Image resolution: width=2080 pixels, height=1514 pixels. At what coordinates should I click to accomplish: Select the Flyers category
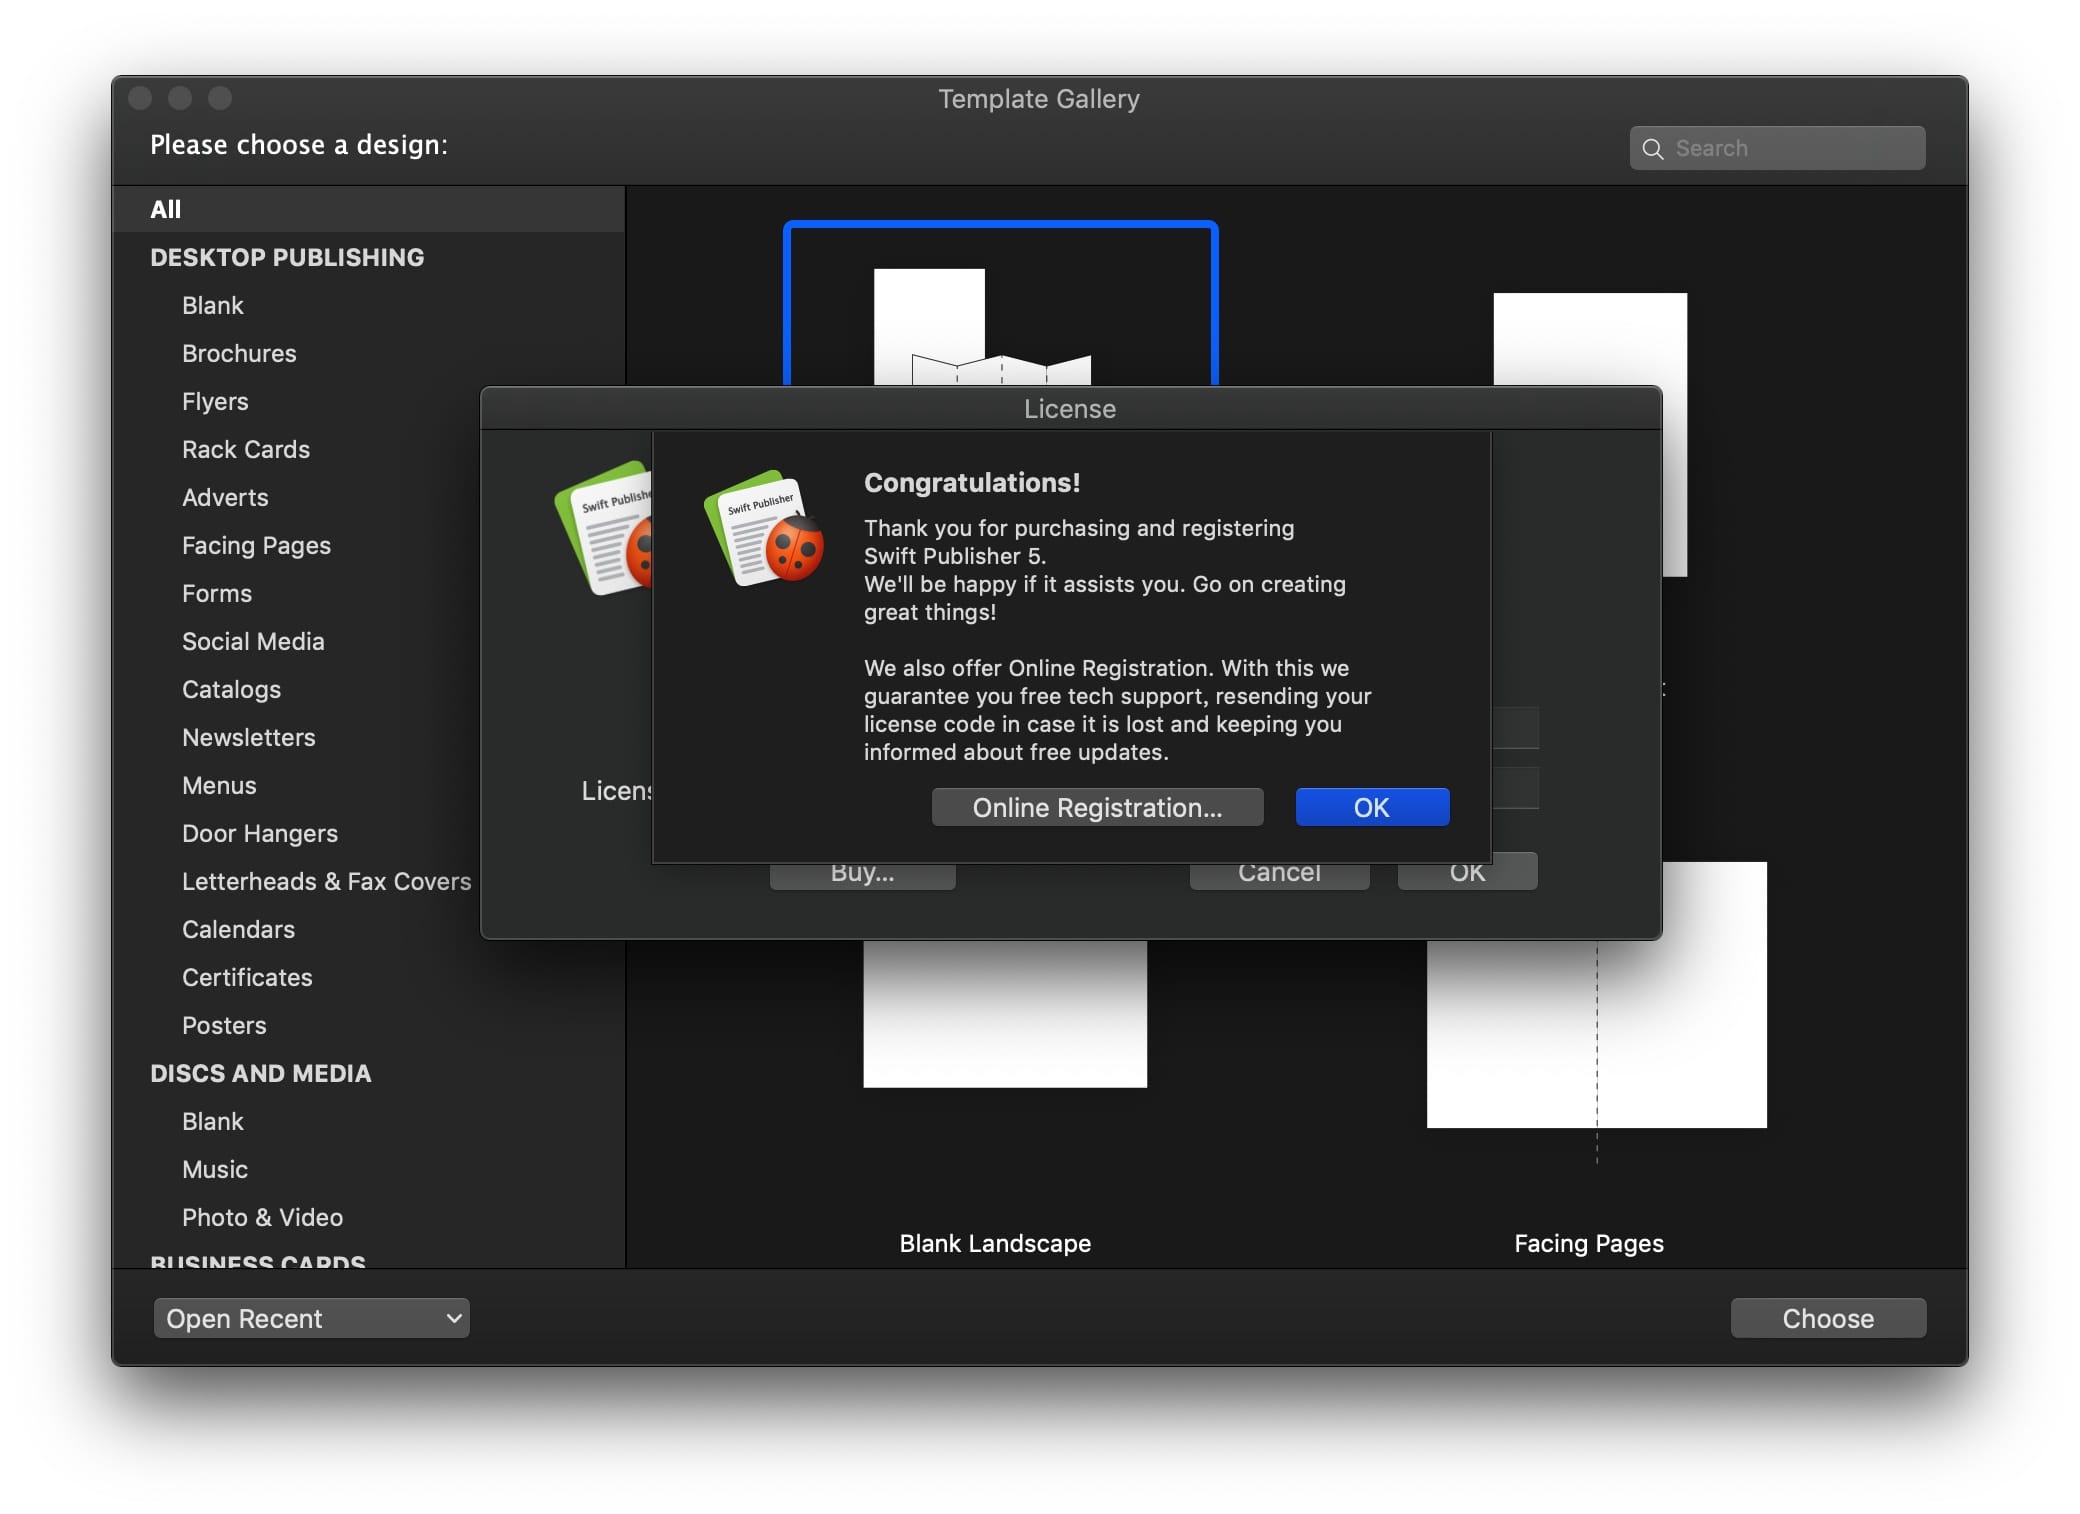215,401
